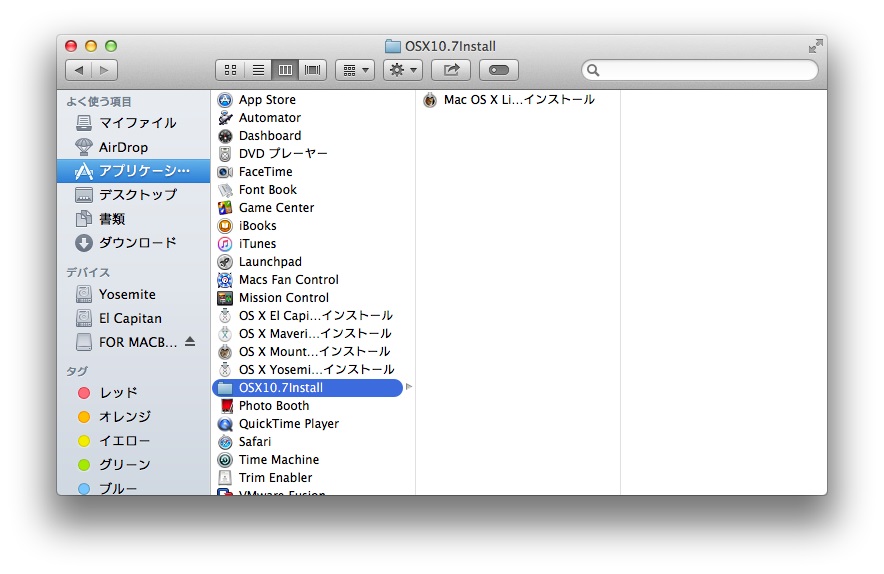Select OS X Mount... installer
Image resolution: width=884 pixels, height=574 pixels.
coord(314,352)
